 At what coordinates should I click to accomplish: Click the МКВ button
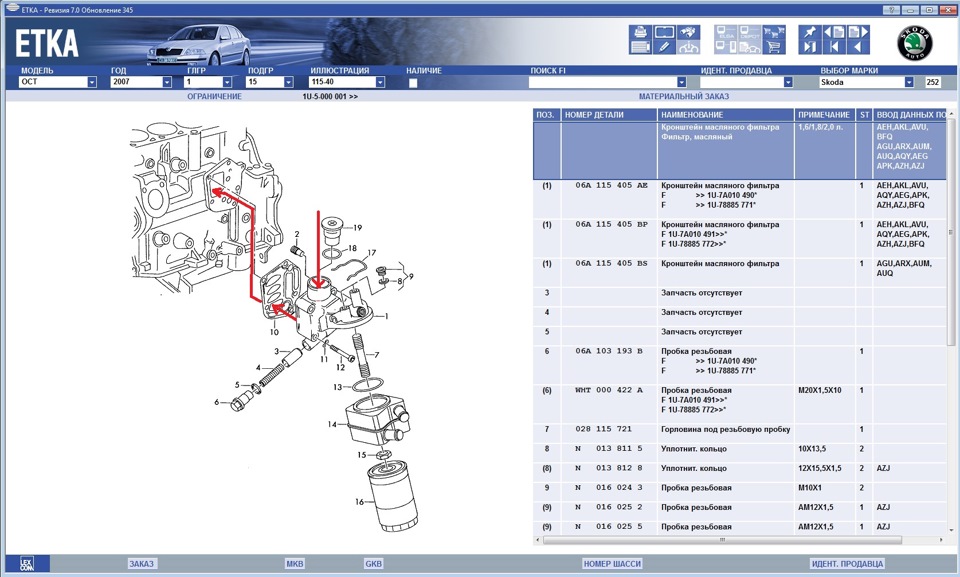coord(294,564)
